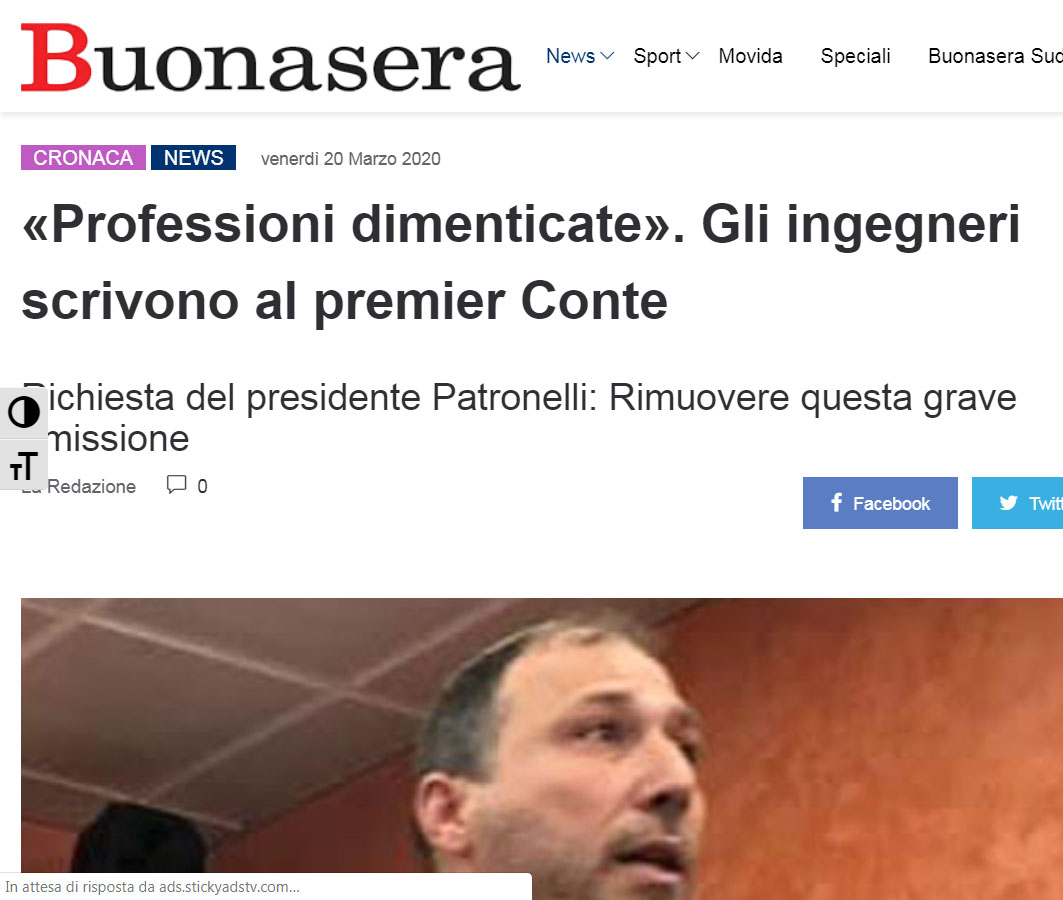
Task: Select the CRONACA category tag
Action: tap(83, 157)
